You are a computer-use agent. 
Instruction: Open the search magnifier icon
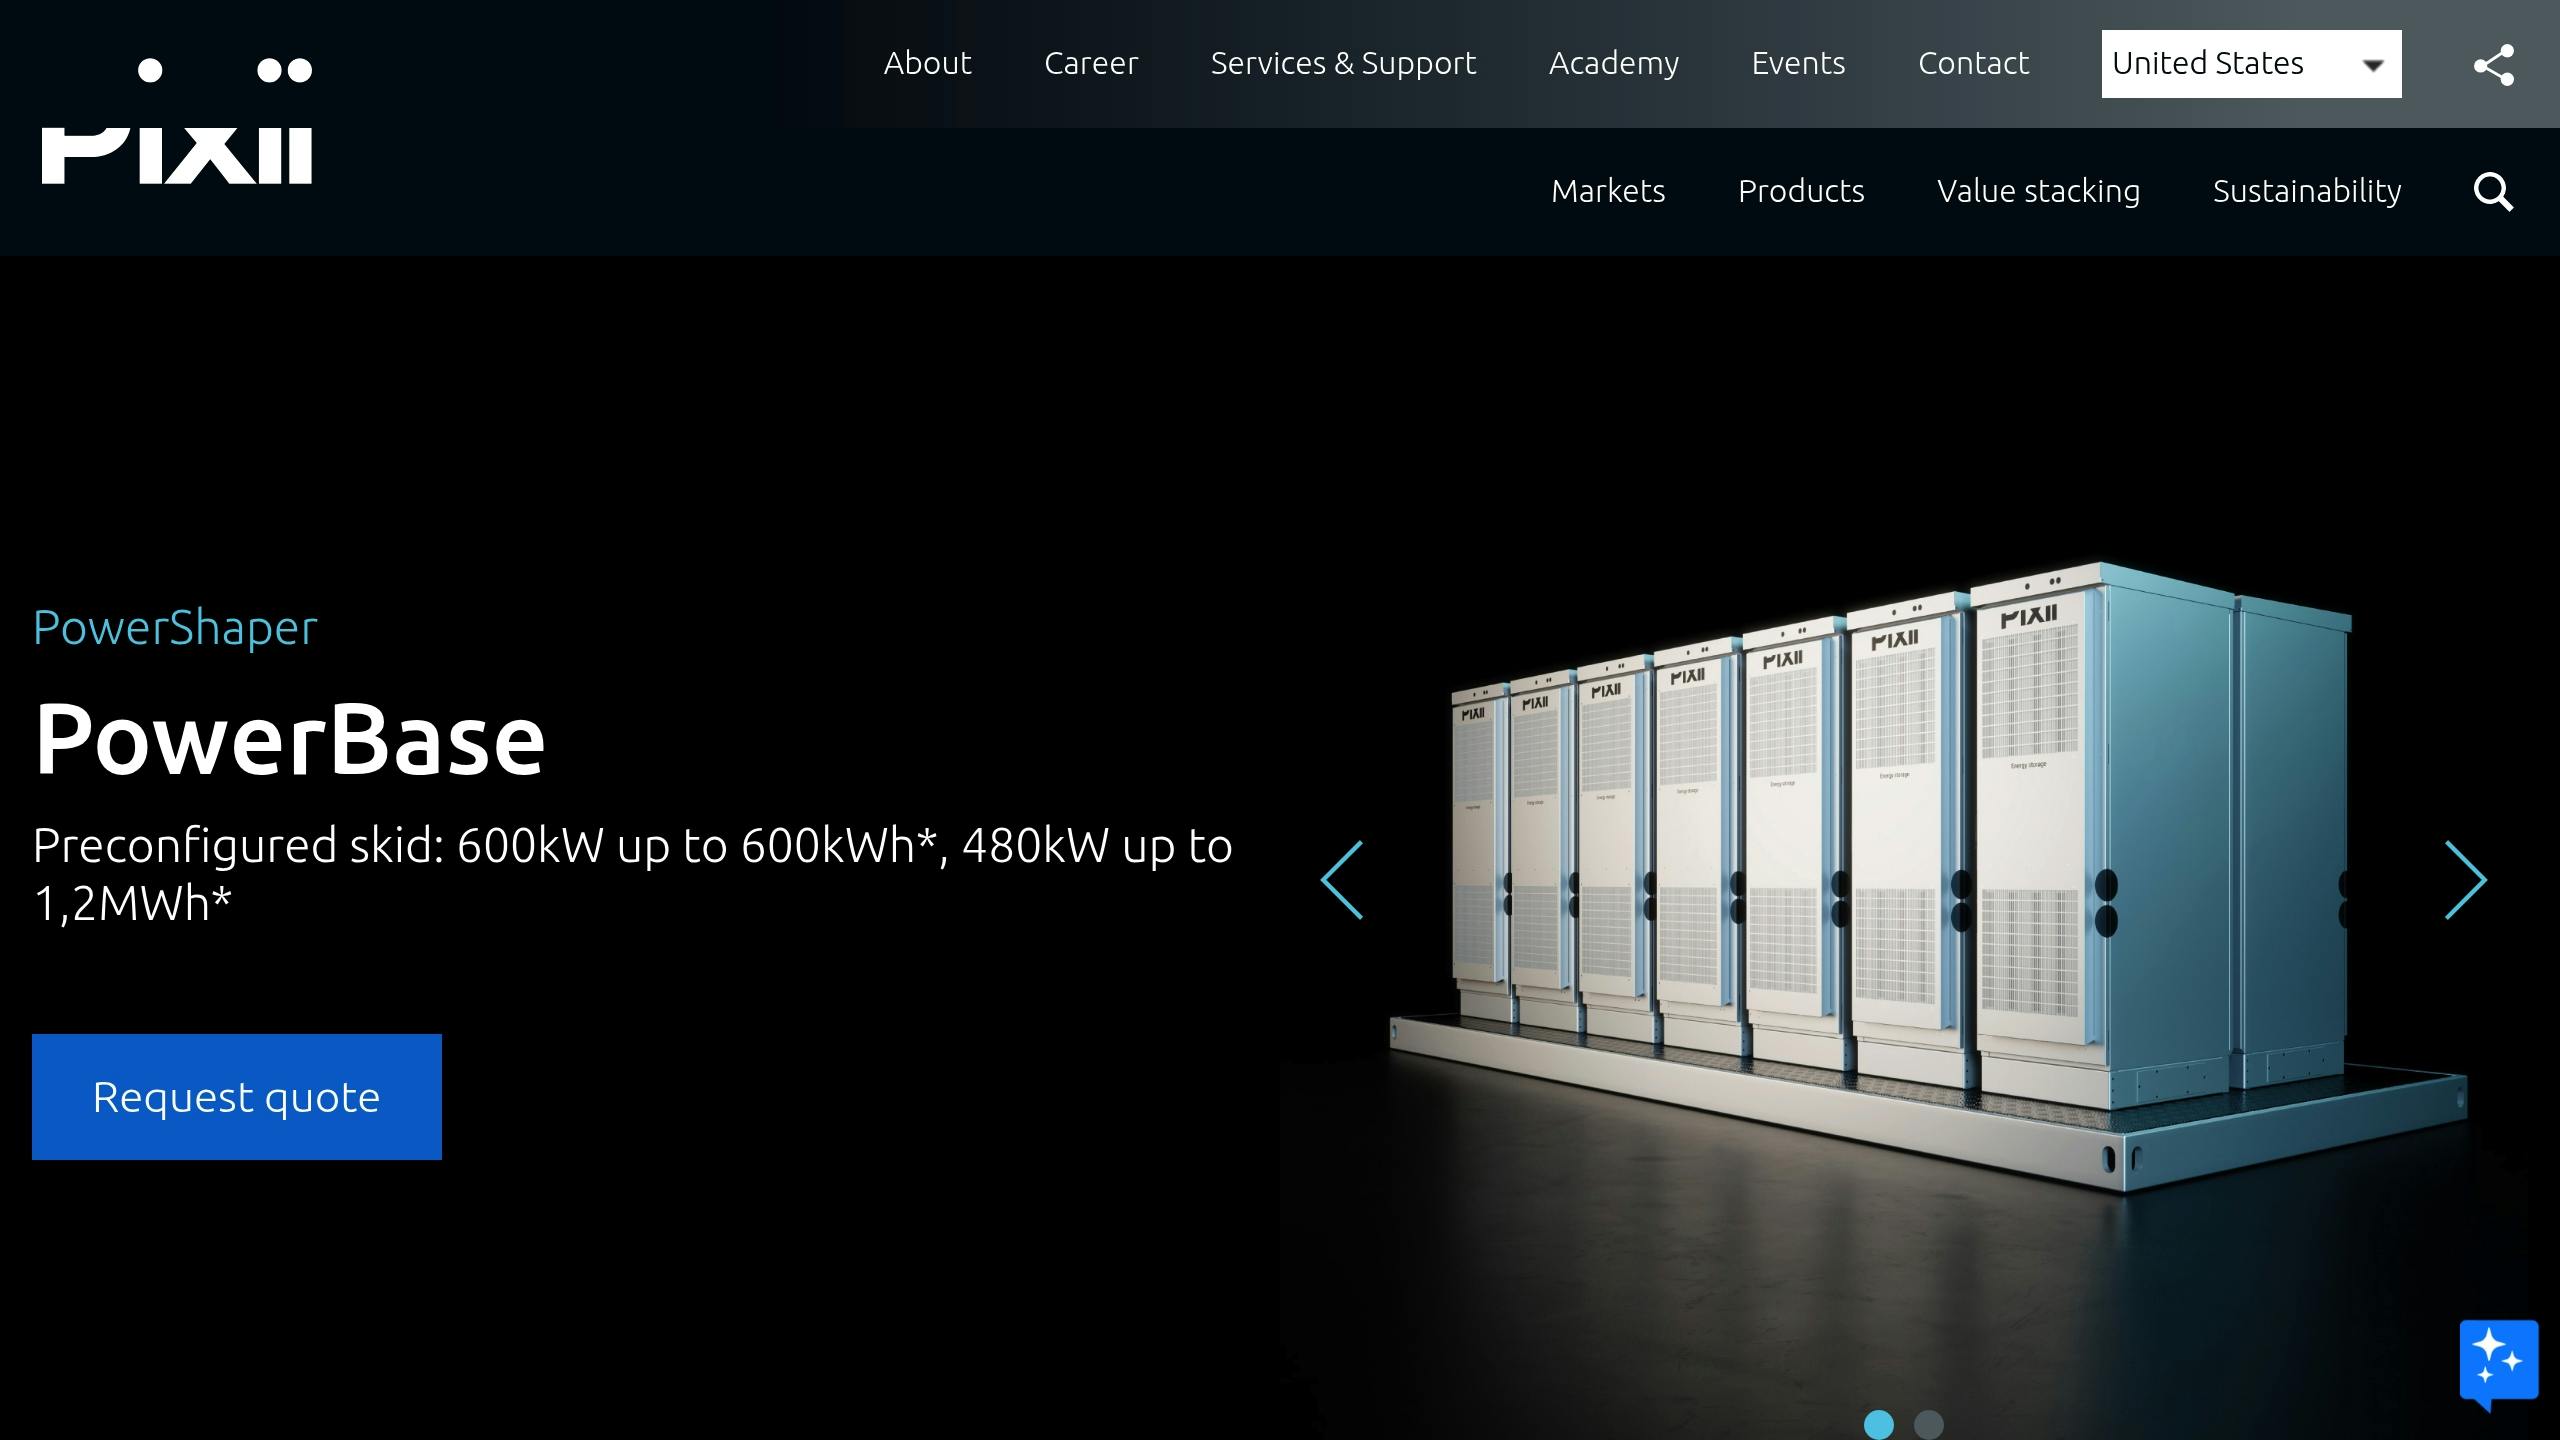tap(2492, 192)
